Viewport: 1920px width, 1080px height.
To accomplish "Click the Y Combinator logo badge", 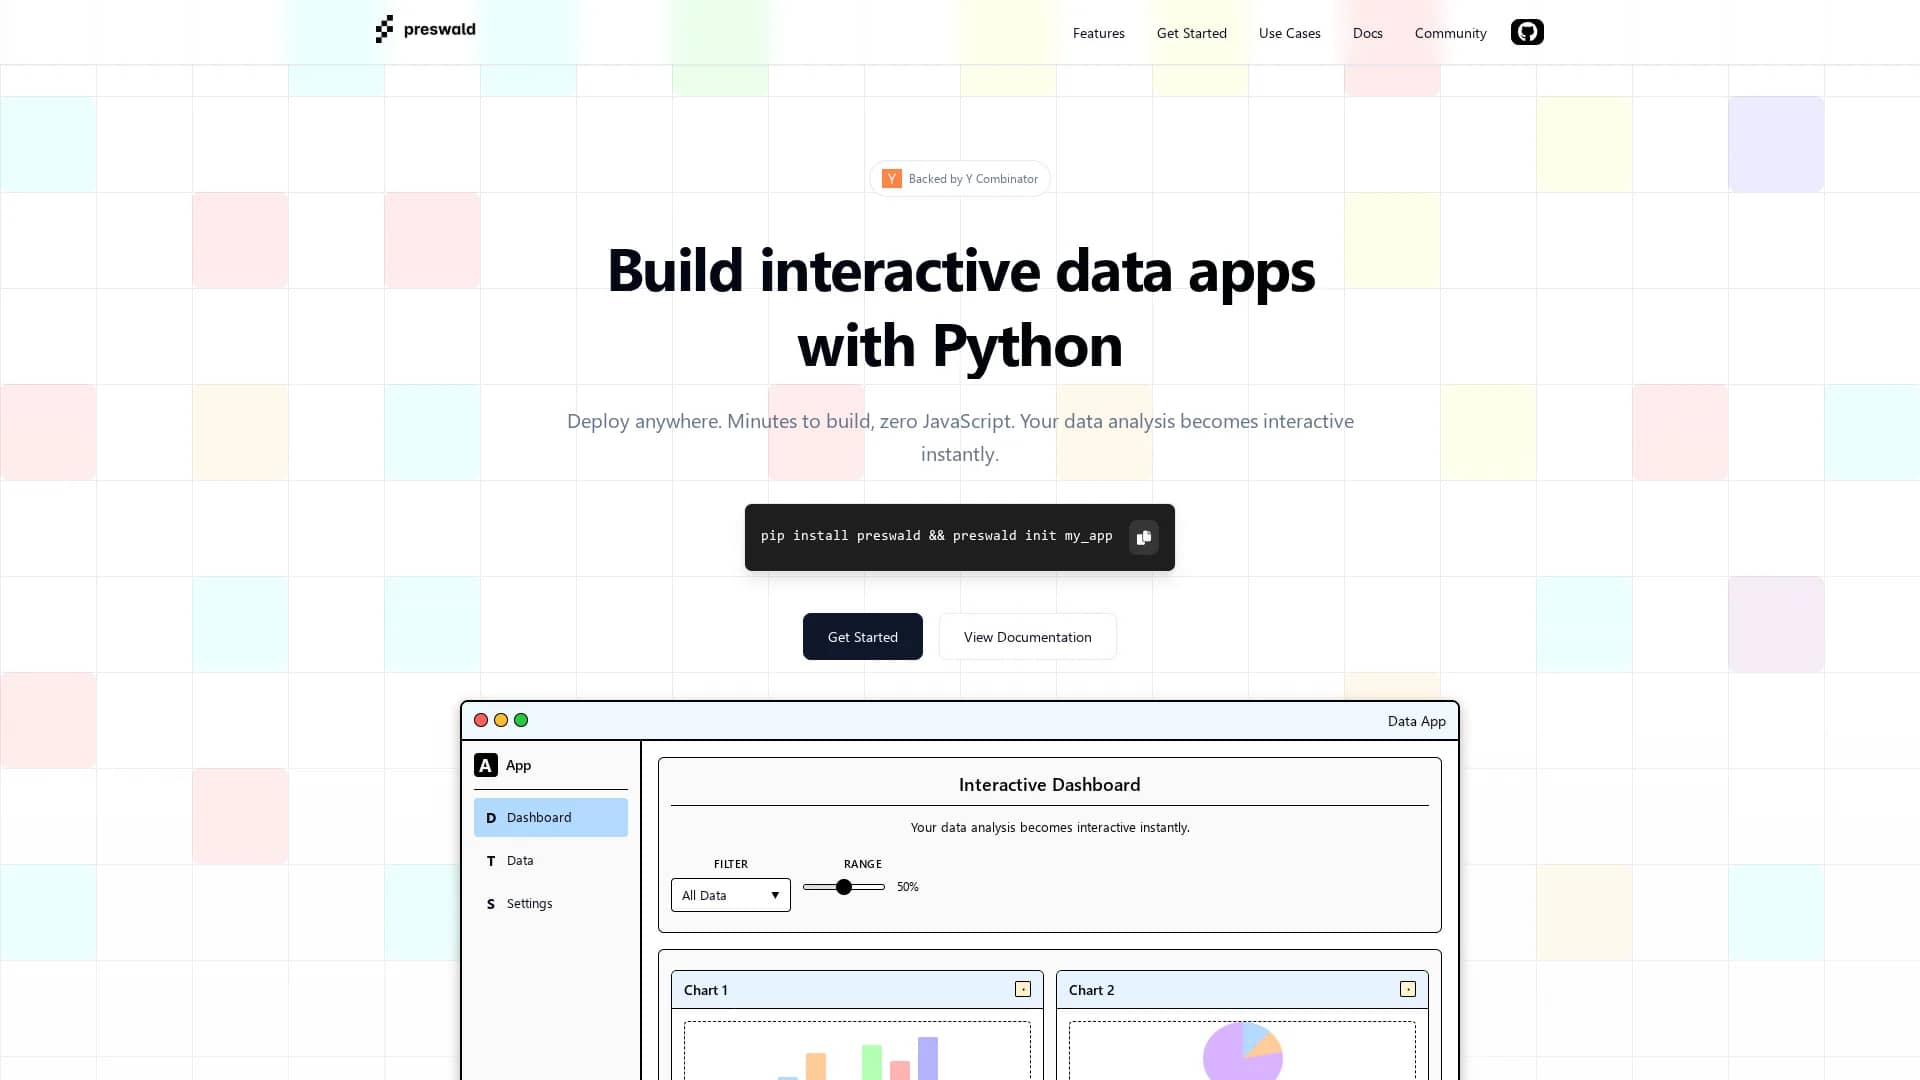I will pos(891,178).
